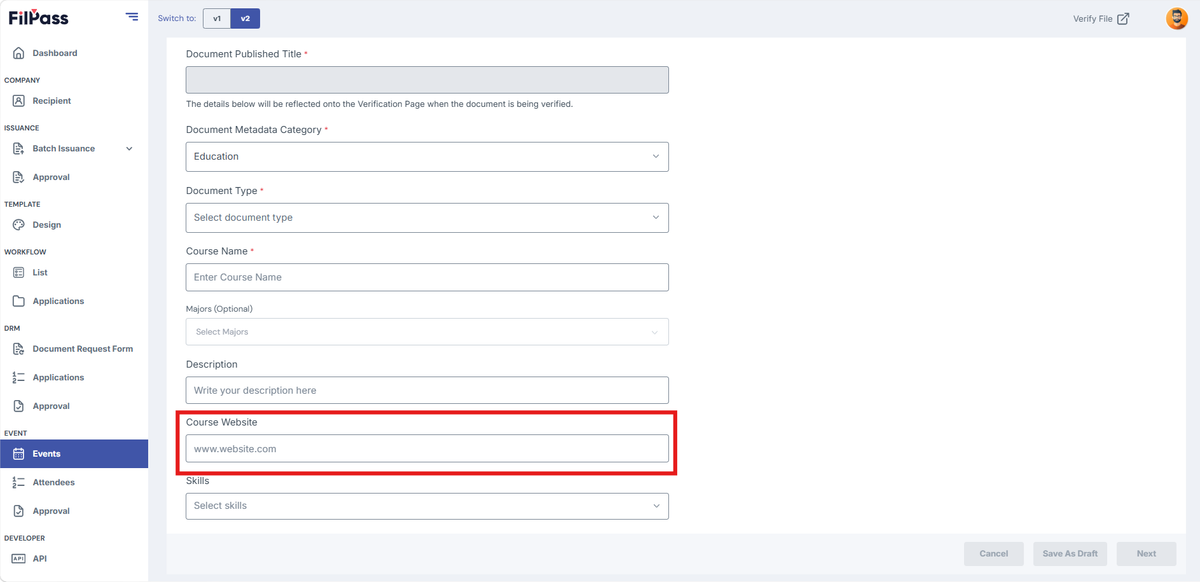Collapse the sidebar using the menu icon
Screen dimensions: 1200x582
coord(132,17)
